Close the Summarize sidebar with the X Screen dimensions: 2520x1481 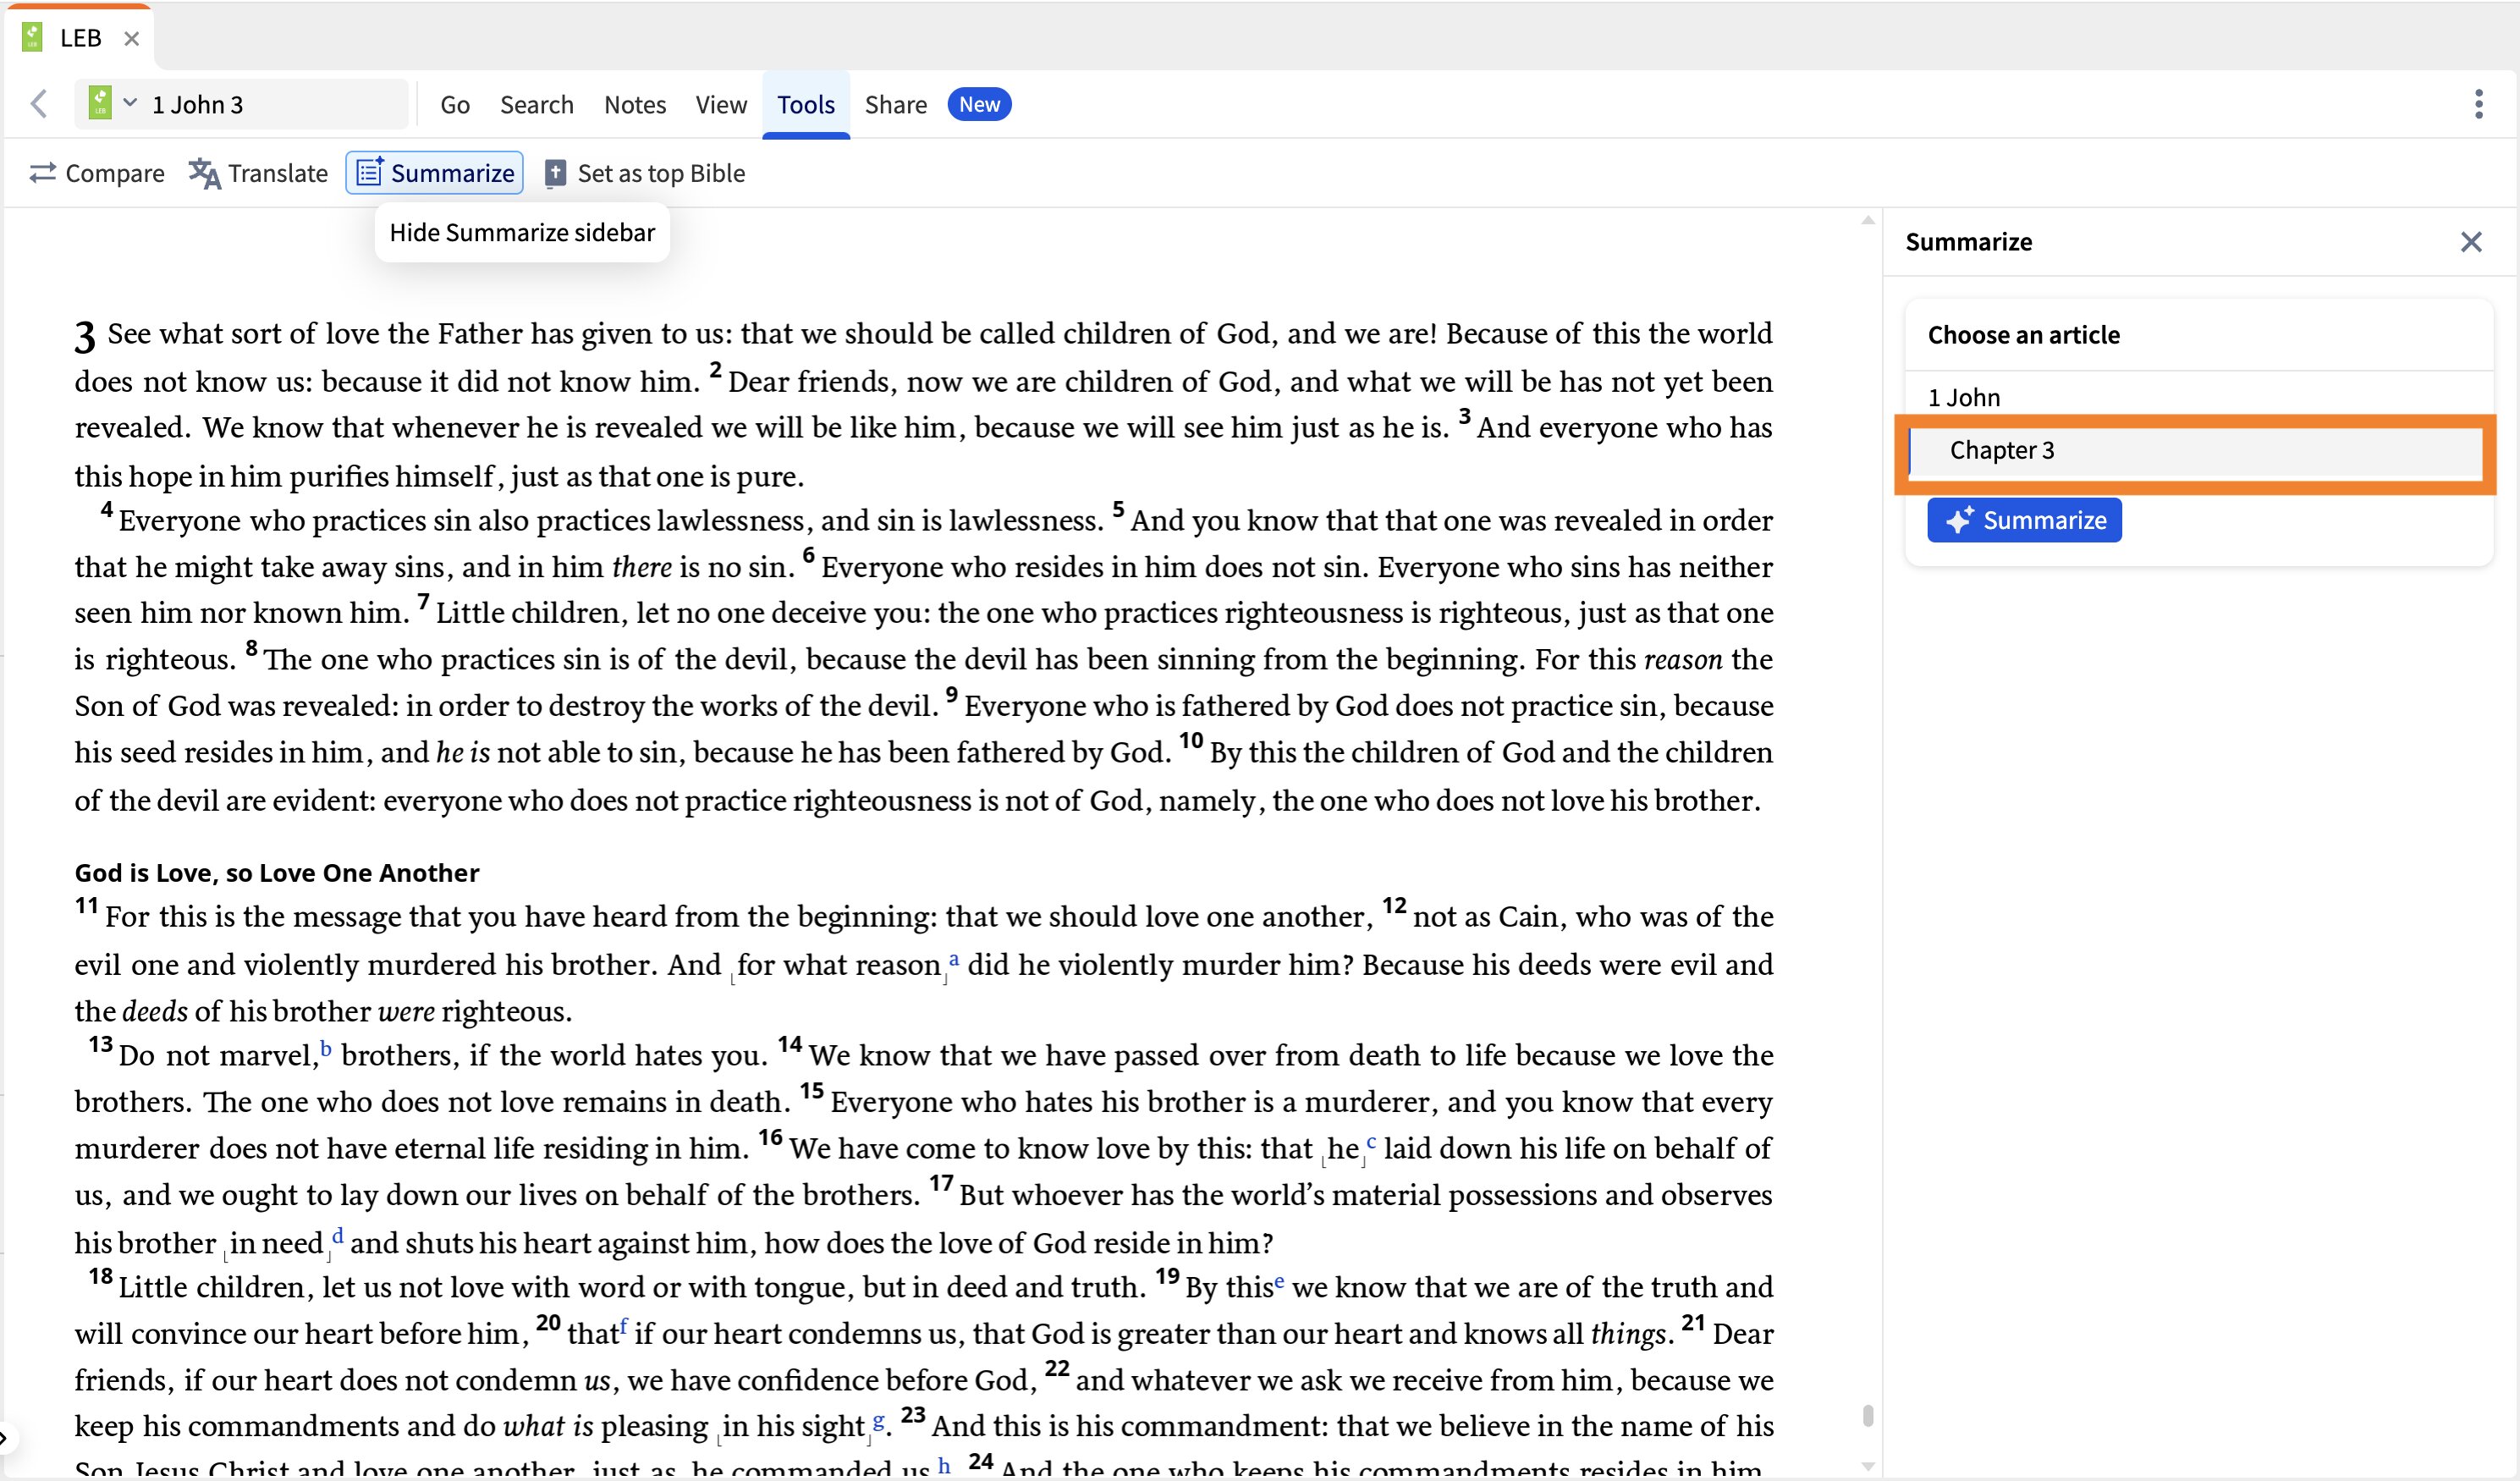click(2472, 241)
